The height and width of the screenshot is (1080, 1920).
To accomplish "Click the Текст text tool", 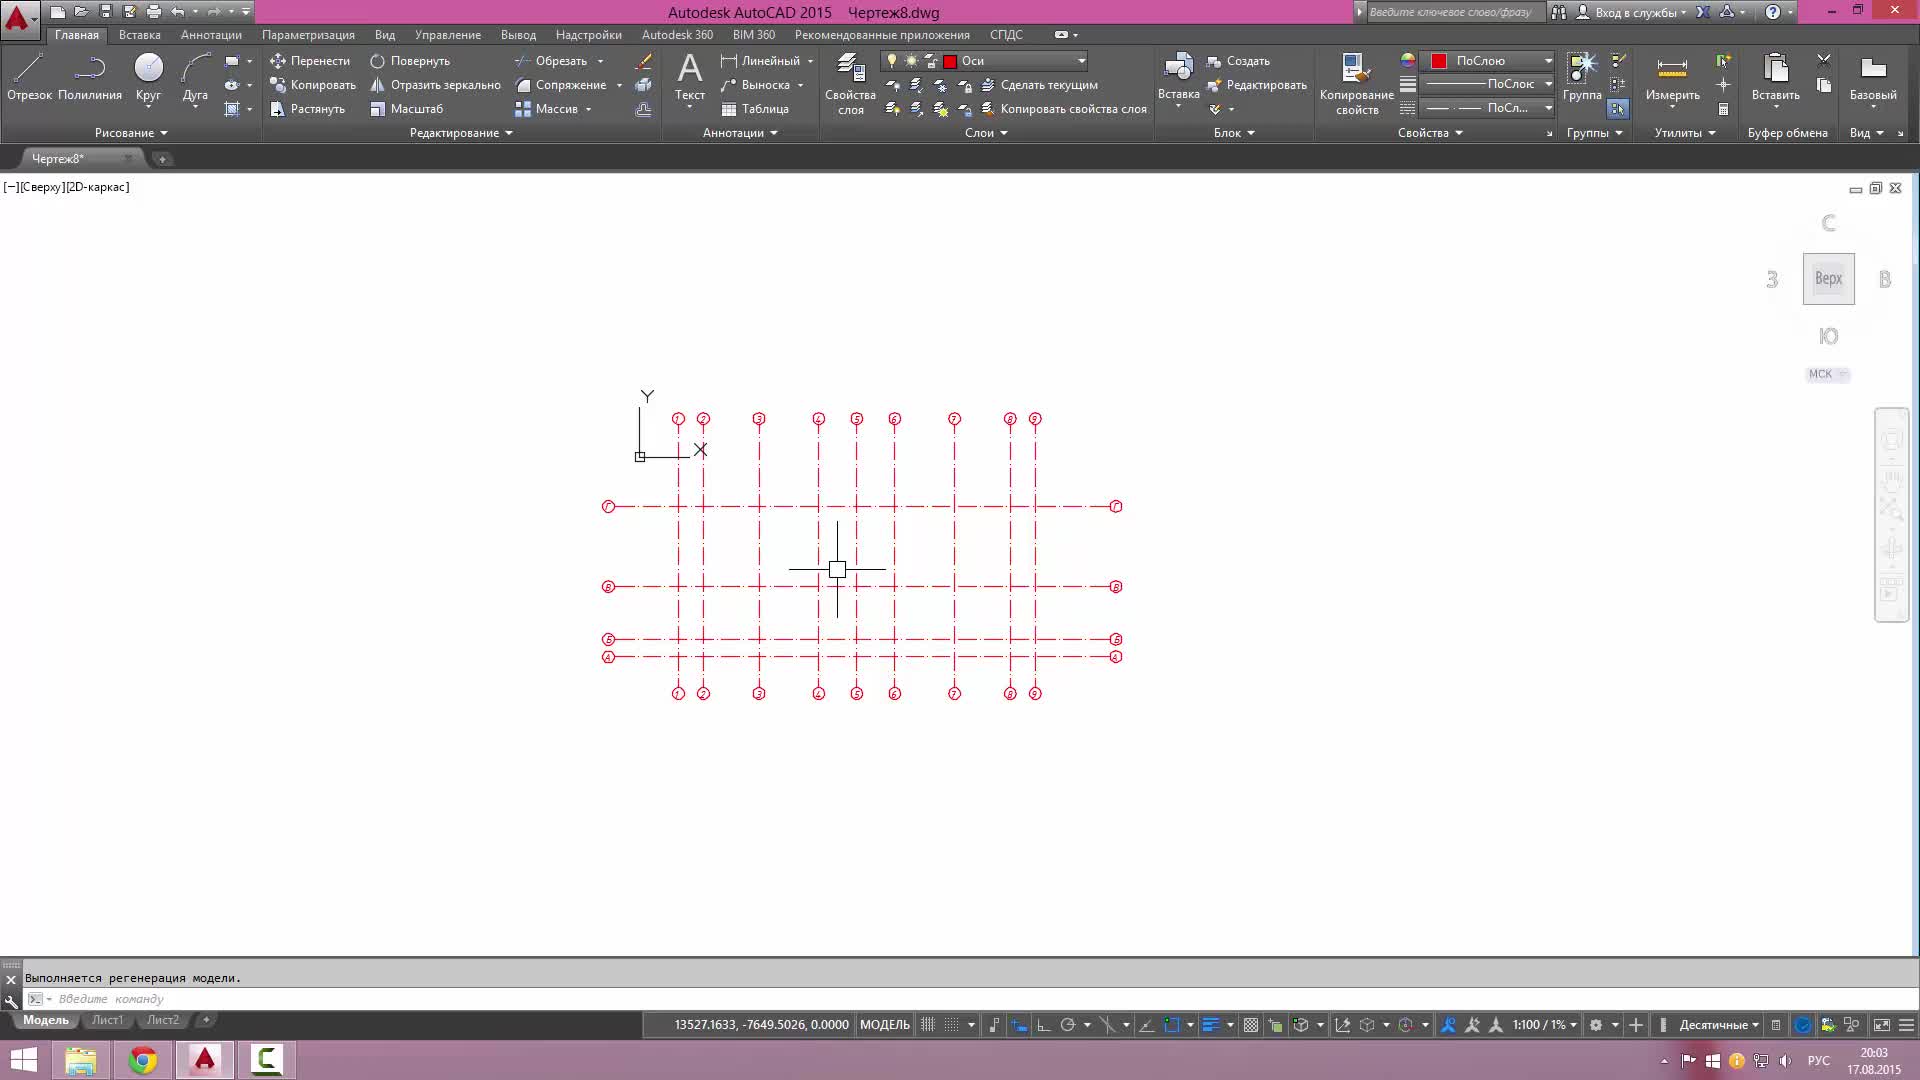I will 689,78.
